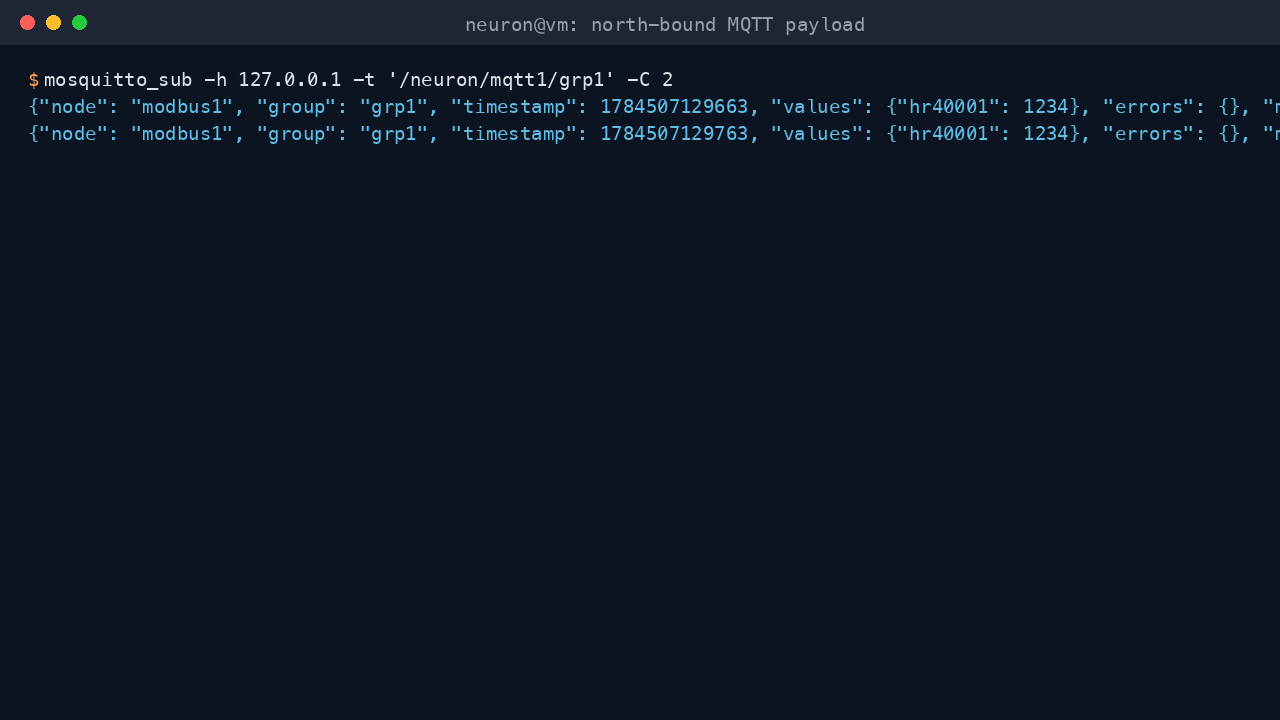
Task: Click the 'mosquitto_sub' command word
Action: click(118, 80)
